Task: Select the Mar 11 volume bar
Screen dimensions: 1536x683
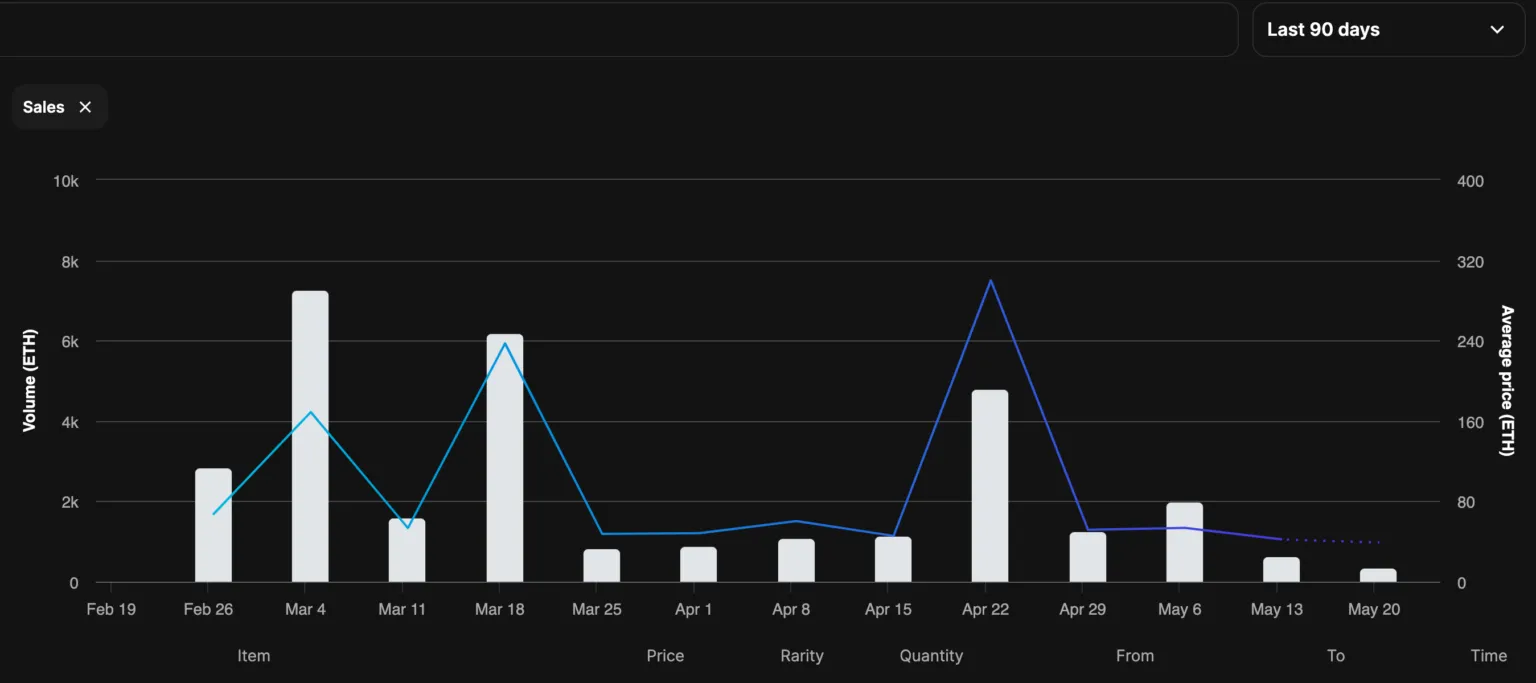Action: pos(407,550)
